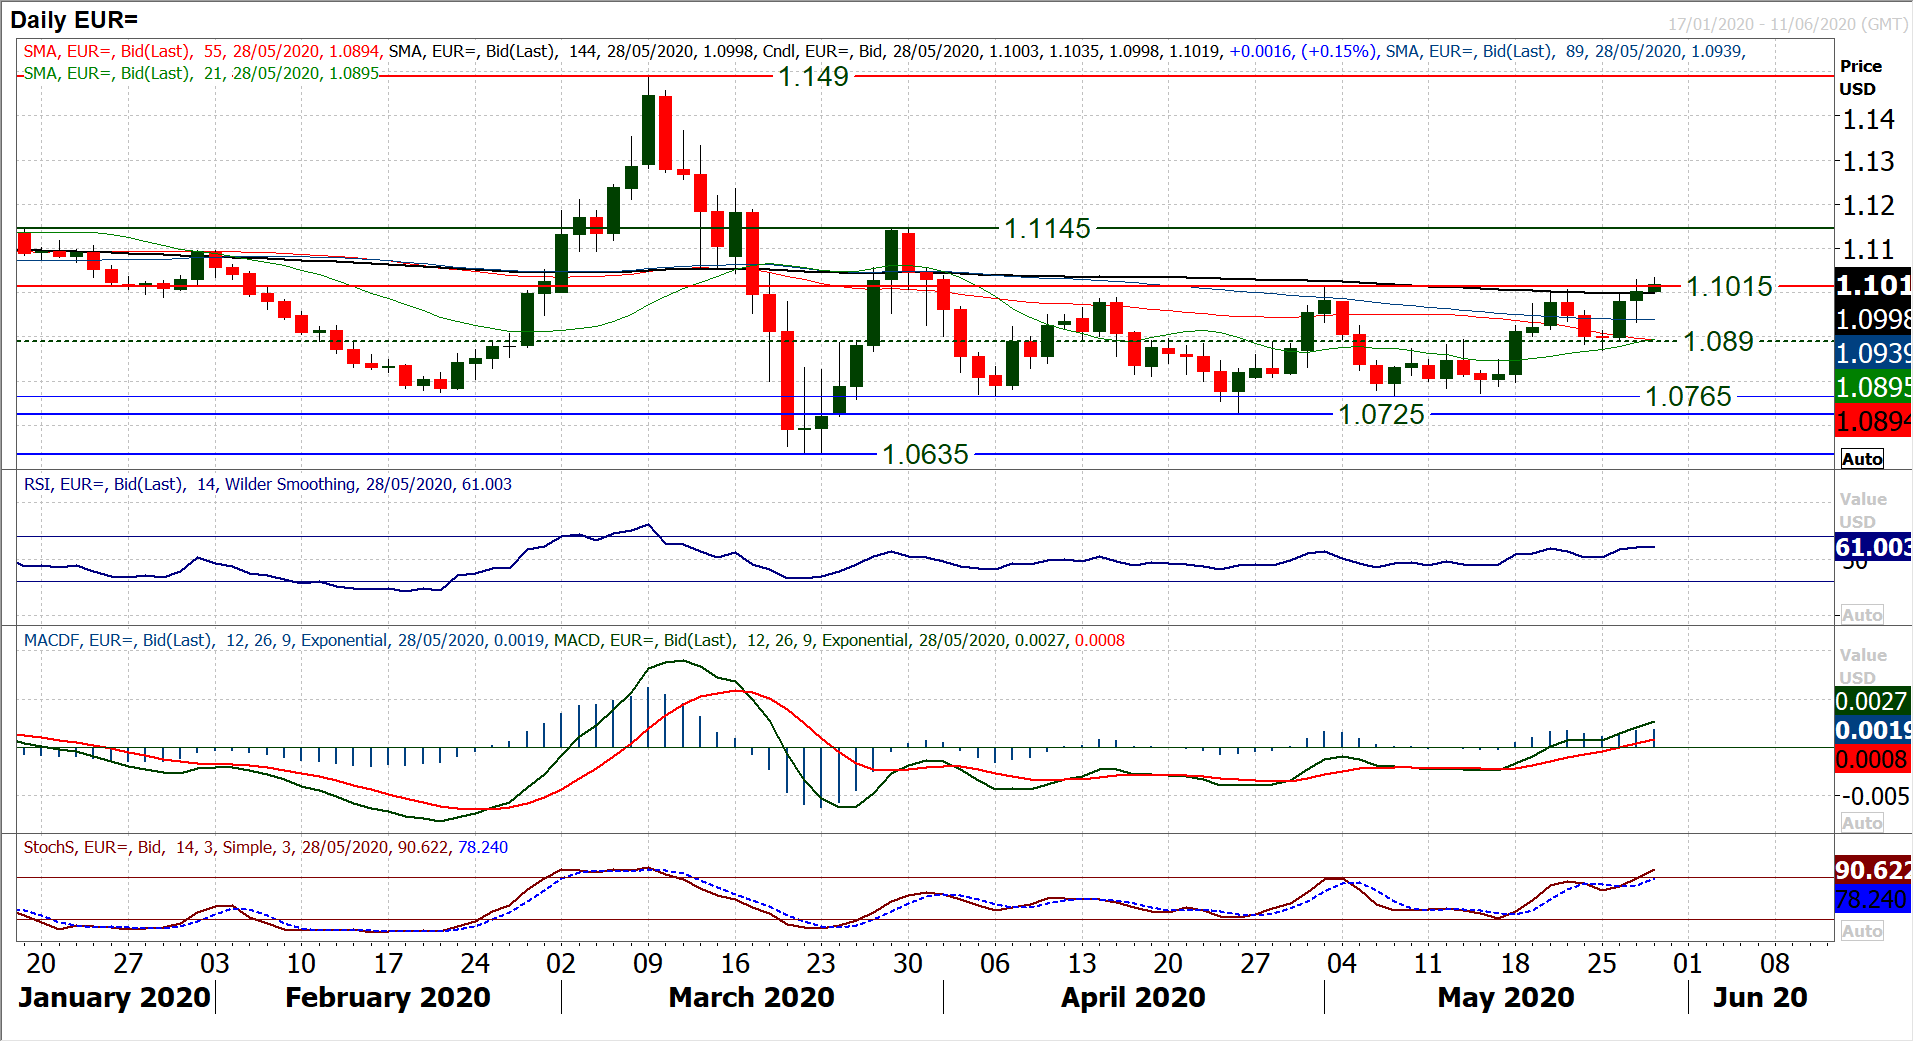Select the 1.1145 horizontal level label
Image resolution: width=1914 pixels, height=1042 pixels.
tap(1046, 229)
